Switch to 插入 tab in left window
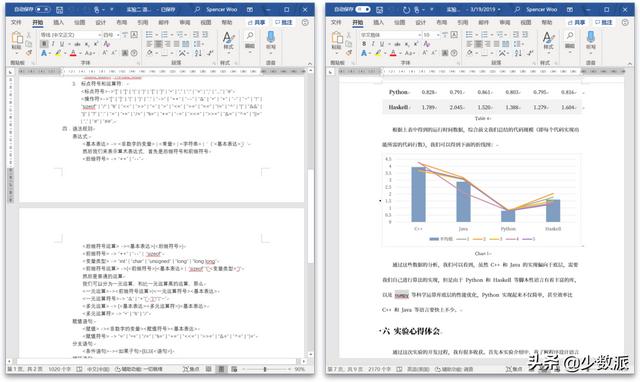Viewport: 640px width, 382px height. point(59,22)
